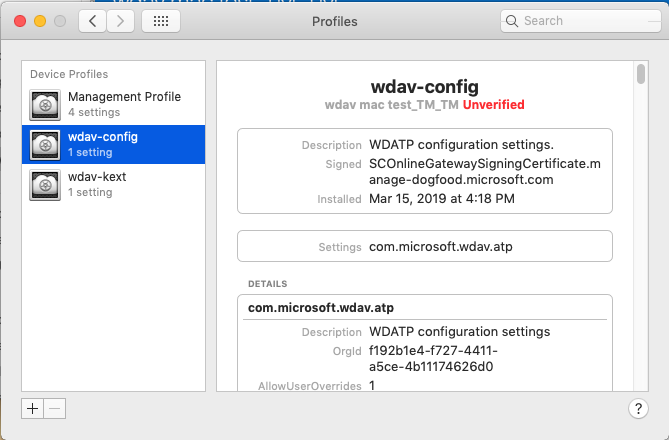The height and width of the screenshot is (440, 669).
Task: Click the yellow minimize window button
Action: point(40,21)
